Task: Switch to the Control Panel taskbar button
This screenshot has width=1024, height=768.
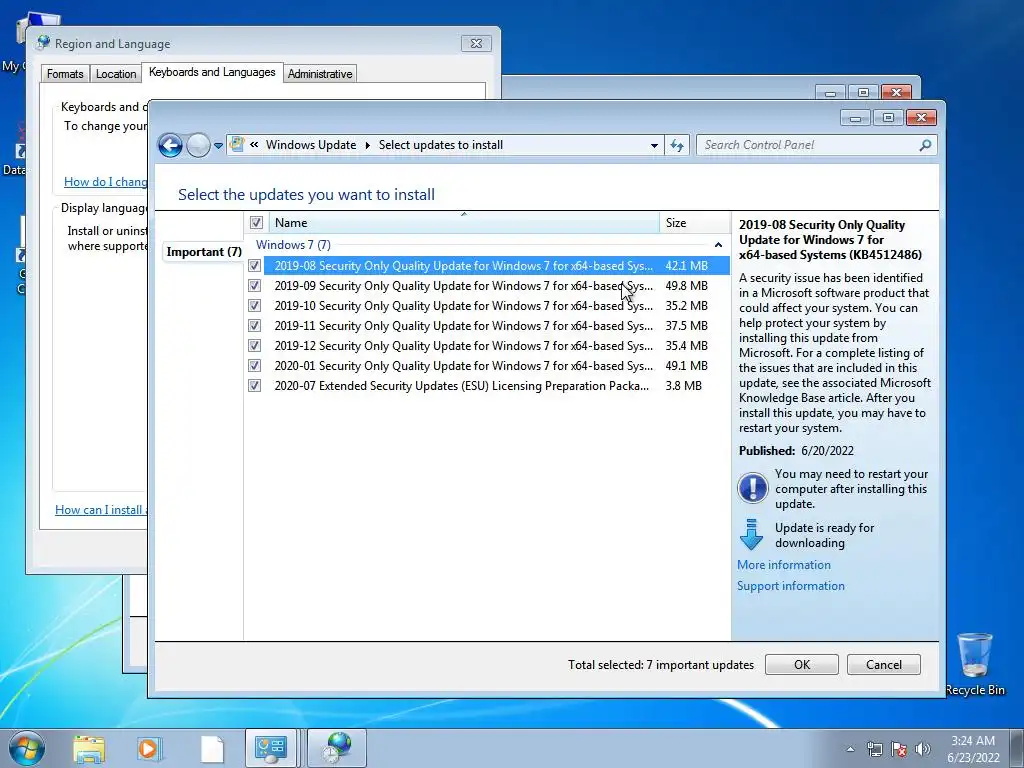Action: pyautogui.click(x=271, y=748)
